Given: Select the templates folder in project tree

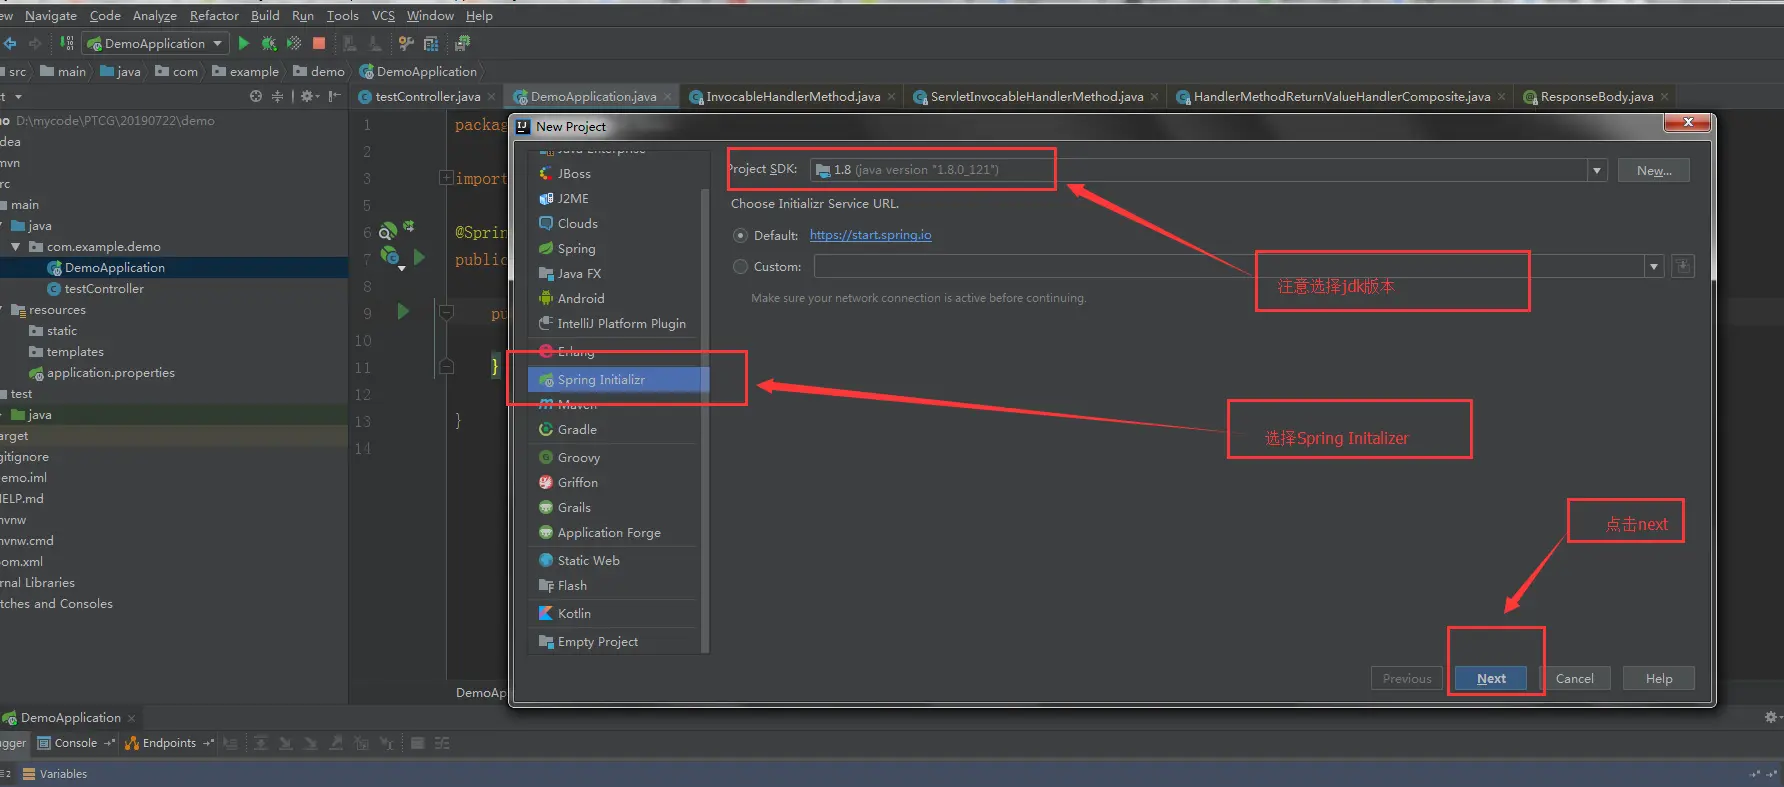Looking at the screenshot, I should (75, 352).
